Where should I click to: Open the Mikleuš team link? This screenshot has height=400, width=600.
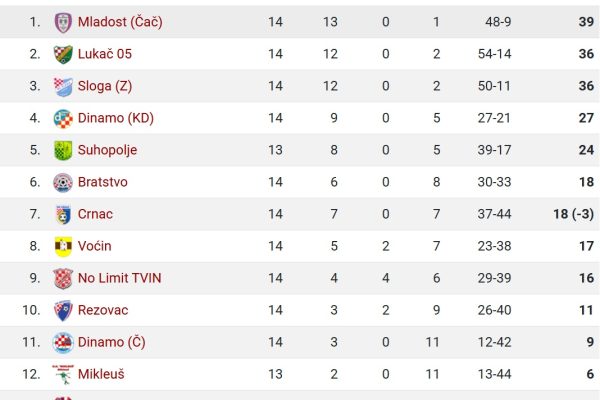[101, 374]
